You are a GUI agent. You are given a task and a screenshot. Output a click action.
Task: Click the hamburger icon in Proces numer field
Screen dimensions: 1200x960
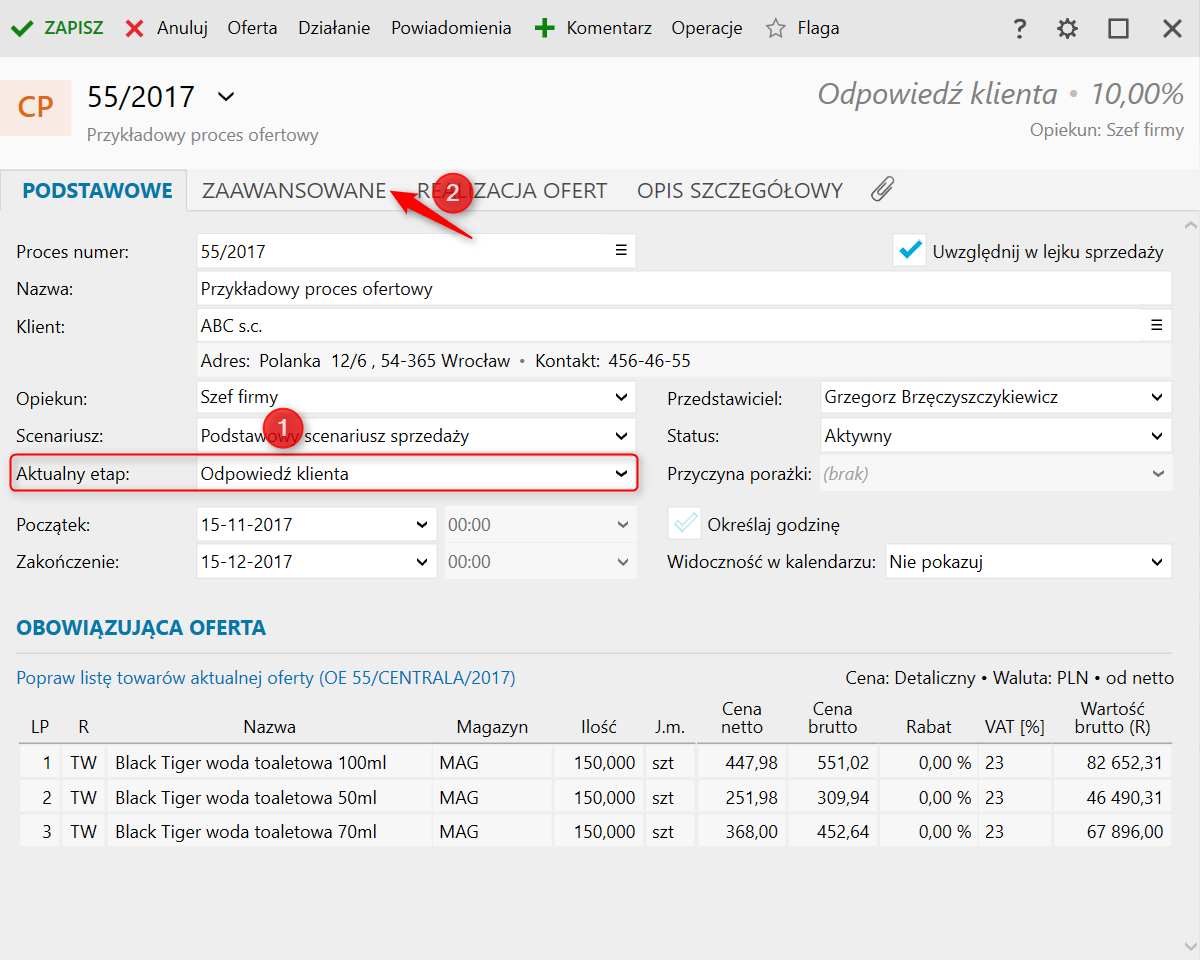tap(621, 250)
